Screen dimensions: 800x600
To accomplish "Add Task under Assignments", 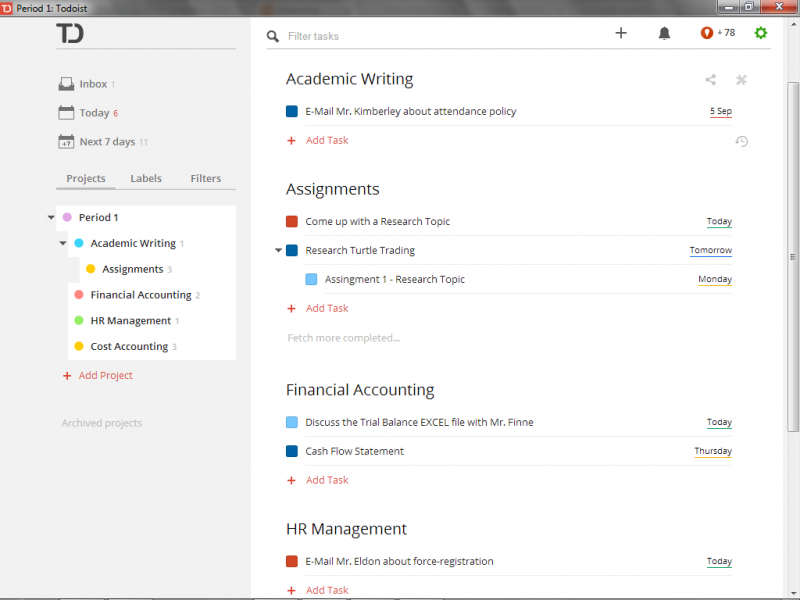I will [x=327, y=308].
